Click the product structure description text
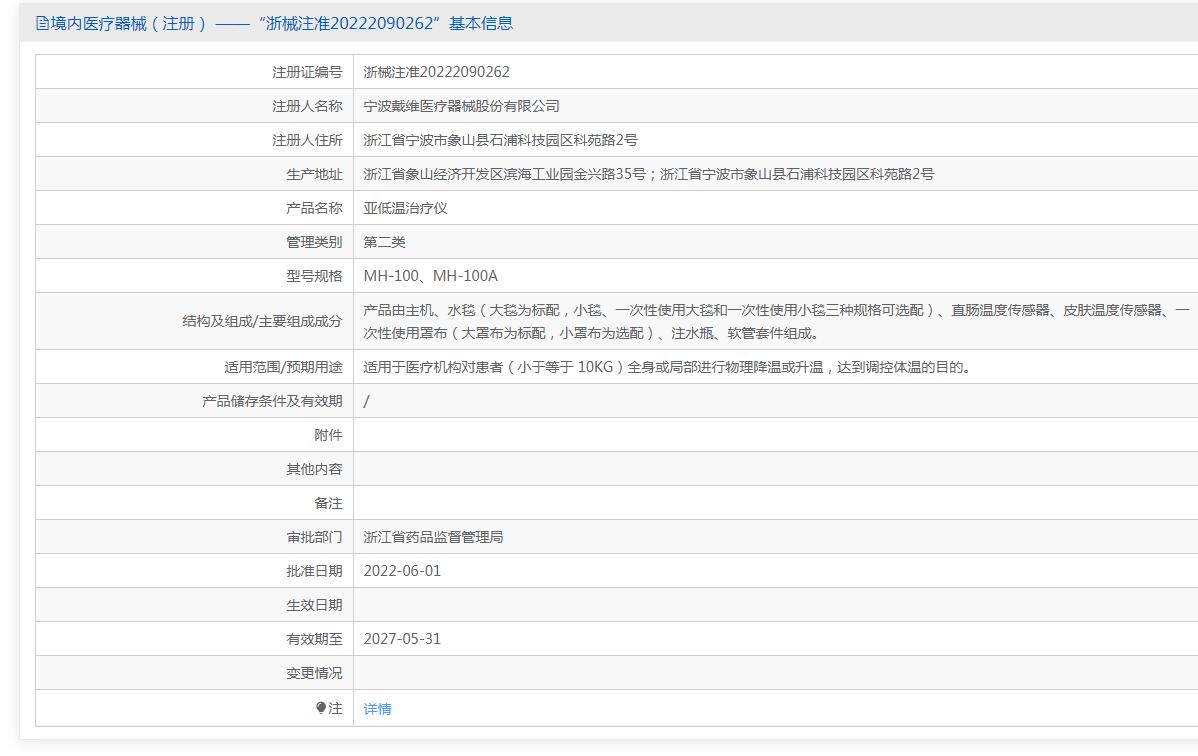1198x756 pixels. [x=775, y=322]
